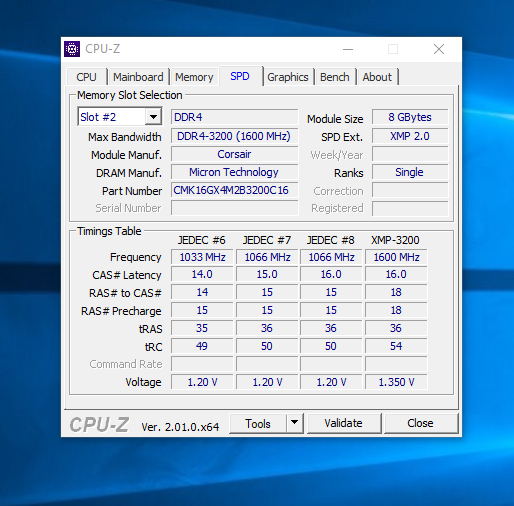Click the JEDEC #6 voltage 1.20 V cell

pos(202,382)
